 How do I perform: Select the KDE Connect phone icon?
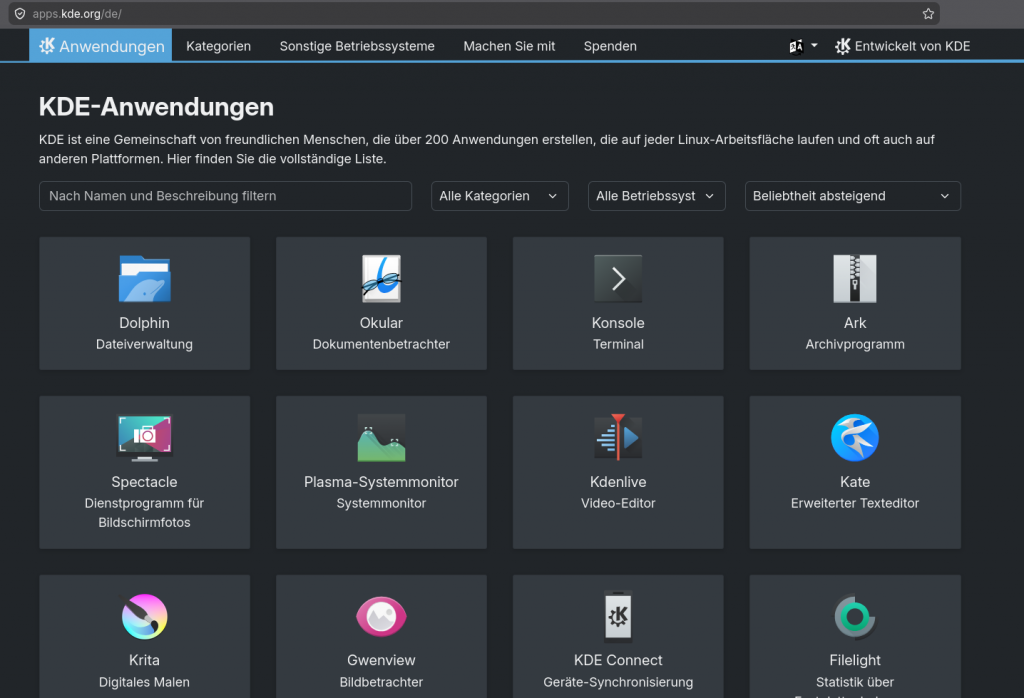click(618, 616)
